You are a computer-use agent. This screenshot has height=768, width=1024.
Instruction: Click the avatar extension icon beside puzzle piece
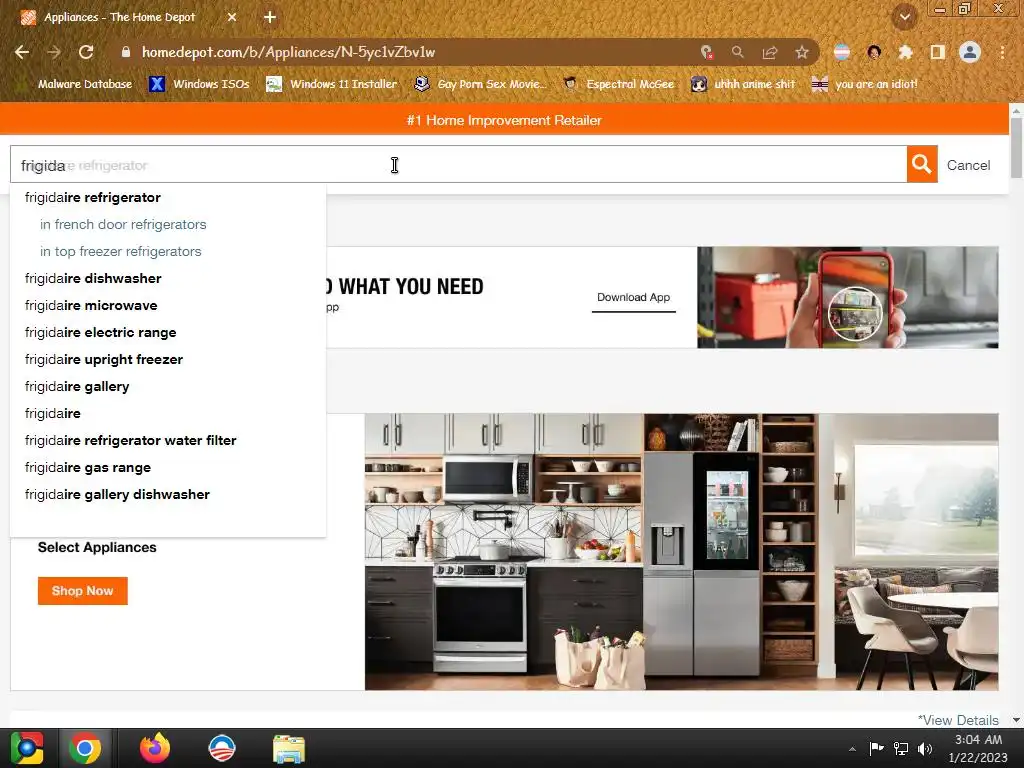point(874,52)
